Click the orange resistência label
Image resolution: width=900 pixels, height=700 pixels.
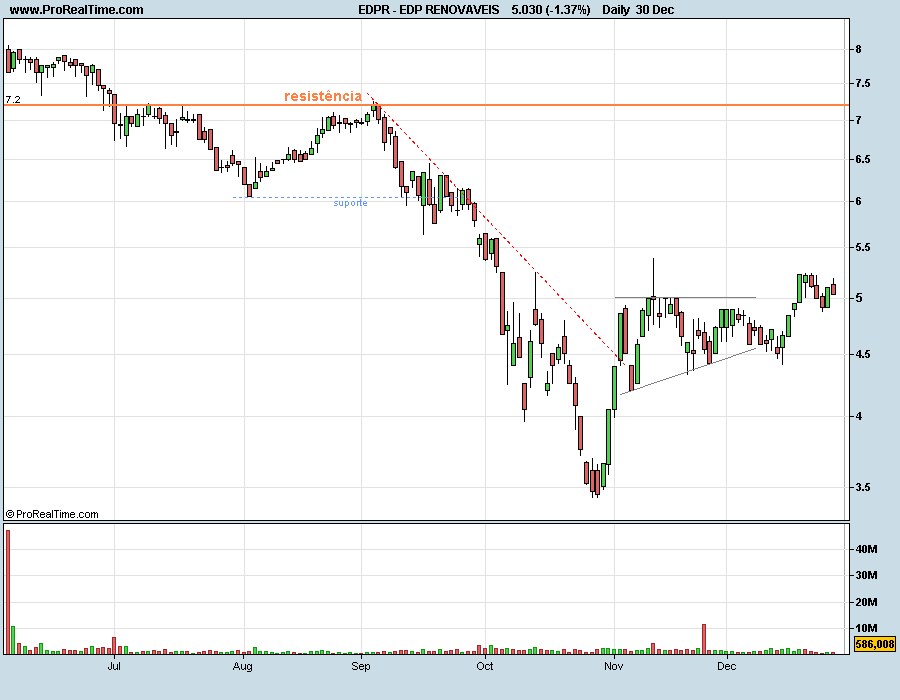point(323,96)
